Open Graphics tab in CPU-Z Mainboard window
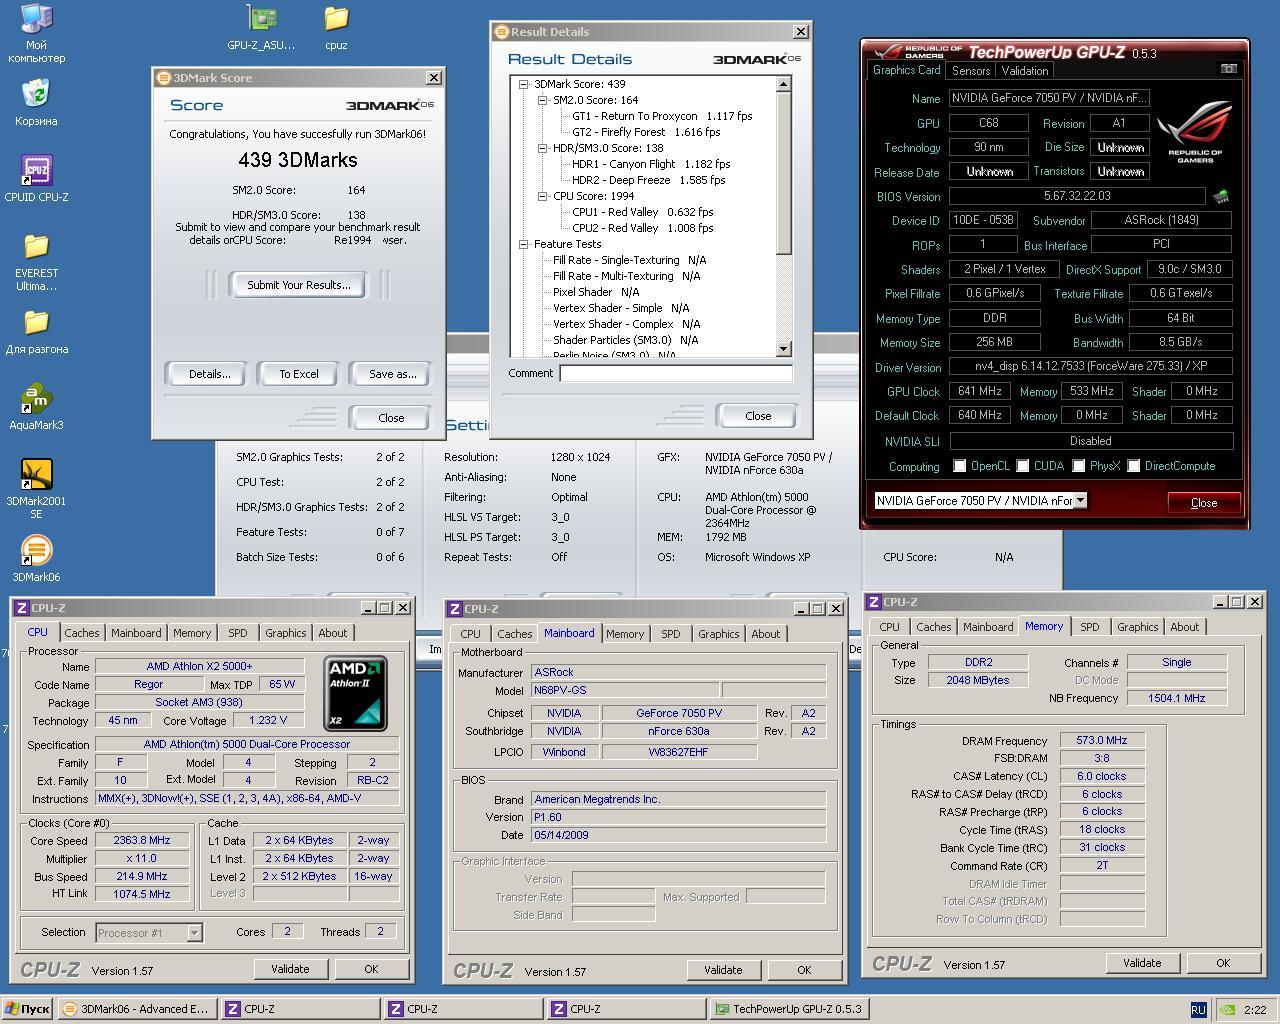Screen dimensions: 1280x1024 [x=718, y=634]
